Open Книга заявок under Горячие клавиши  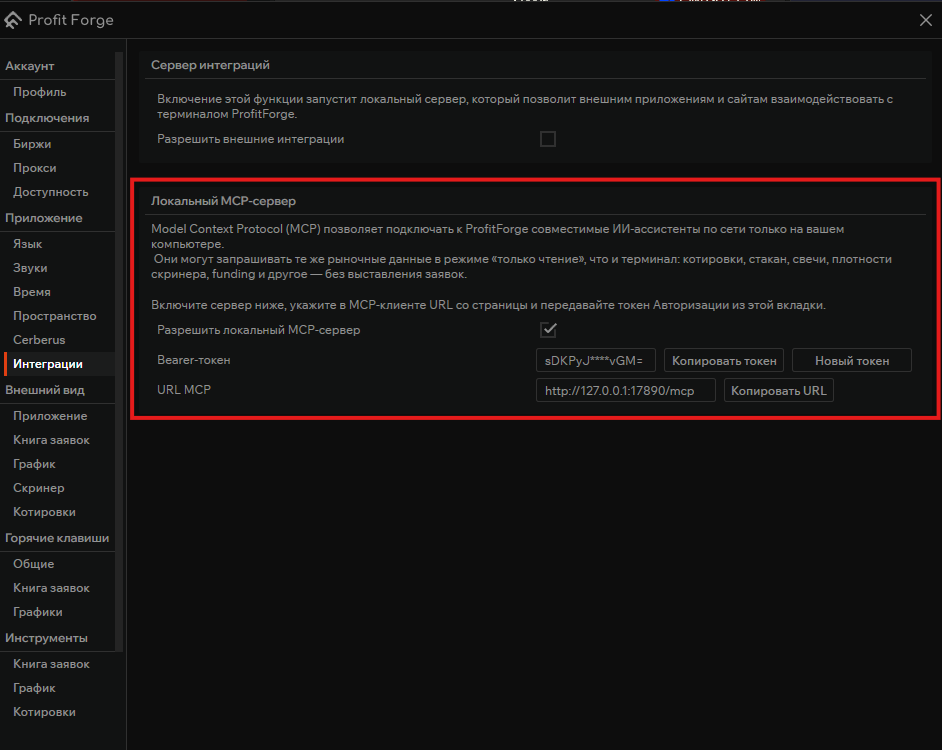(51, 588)
